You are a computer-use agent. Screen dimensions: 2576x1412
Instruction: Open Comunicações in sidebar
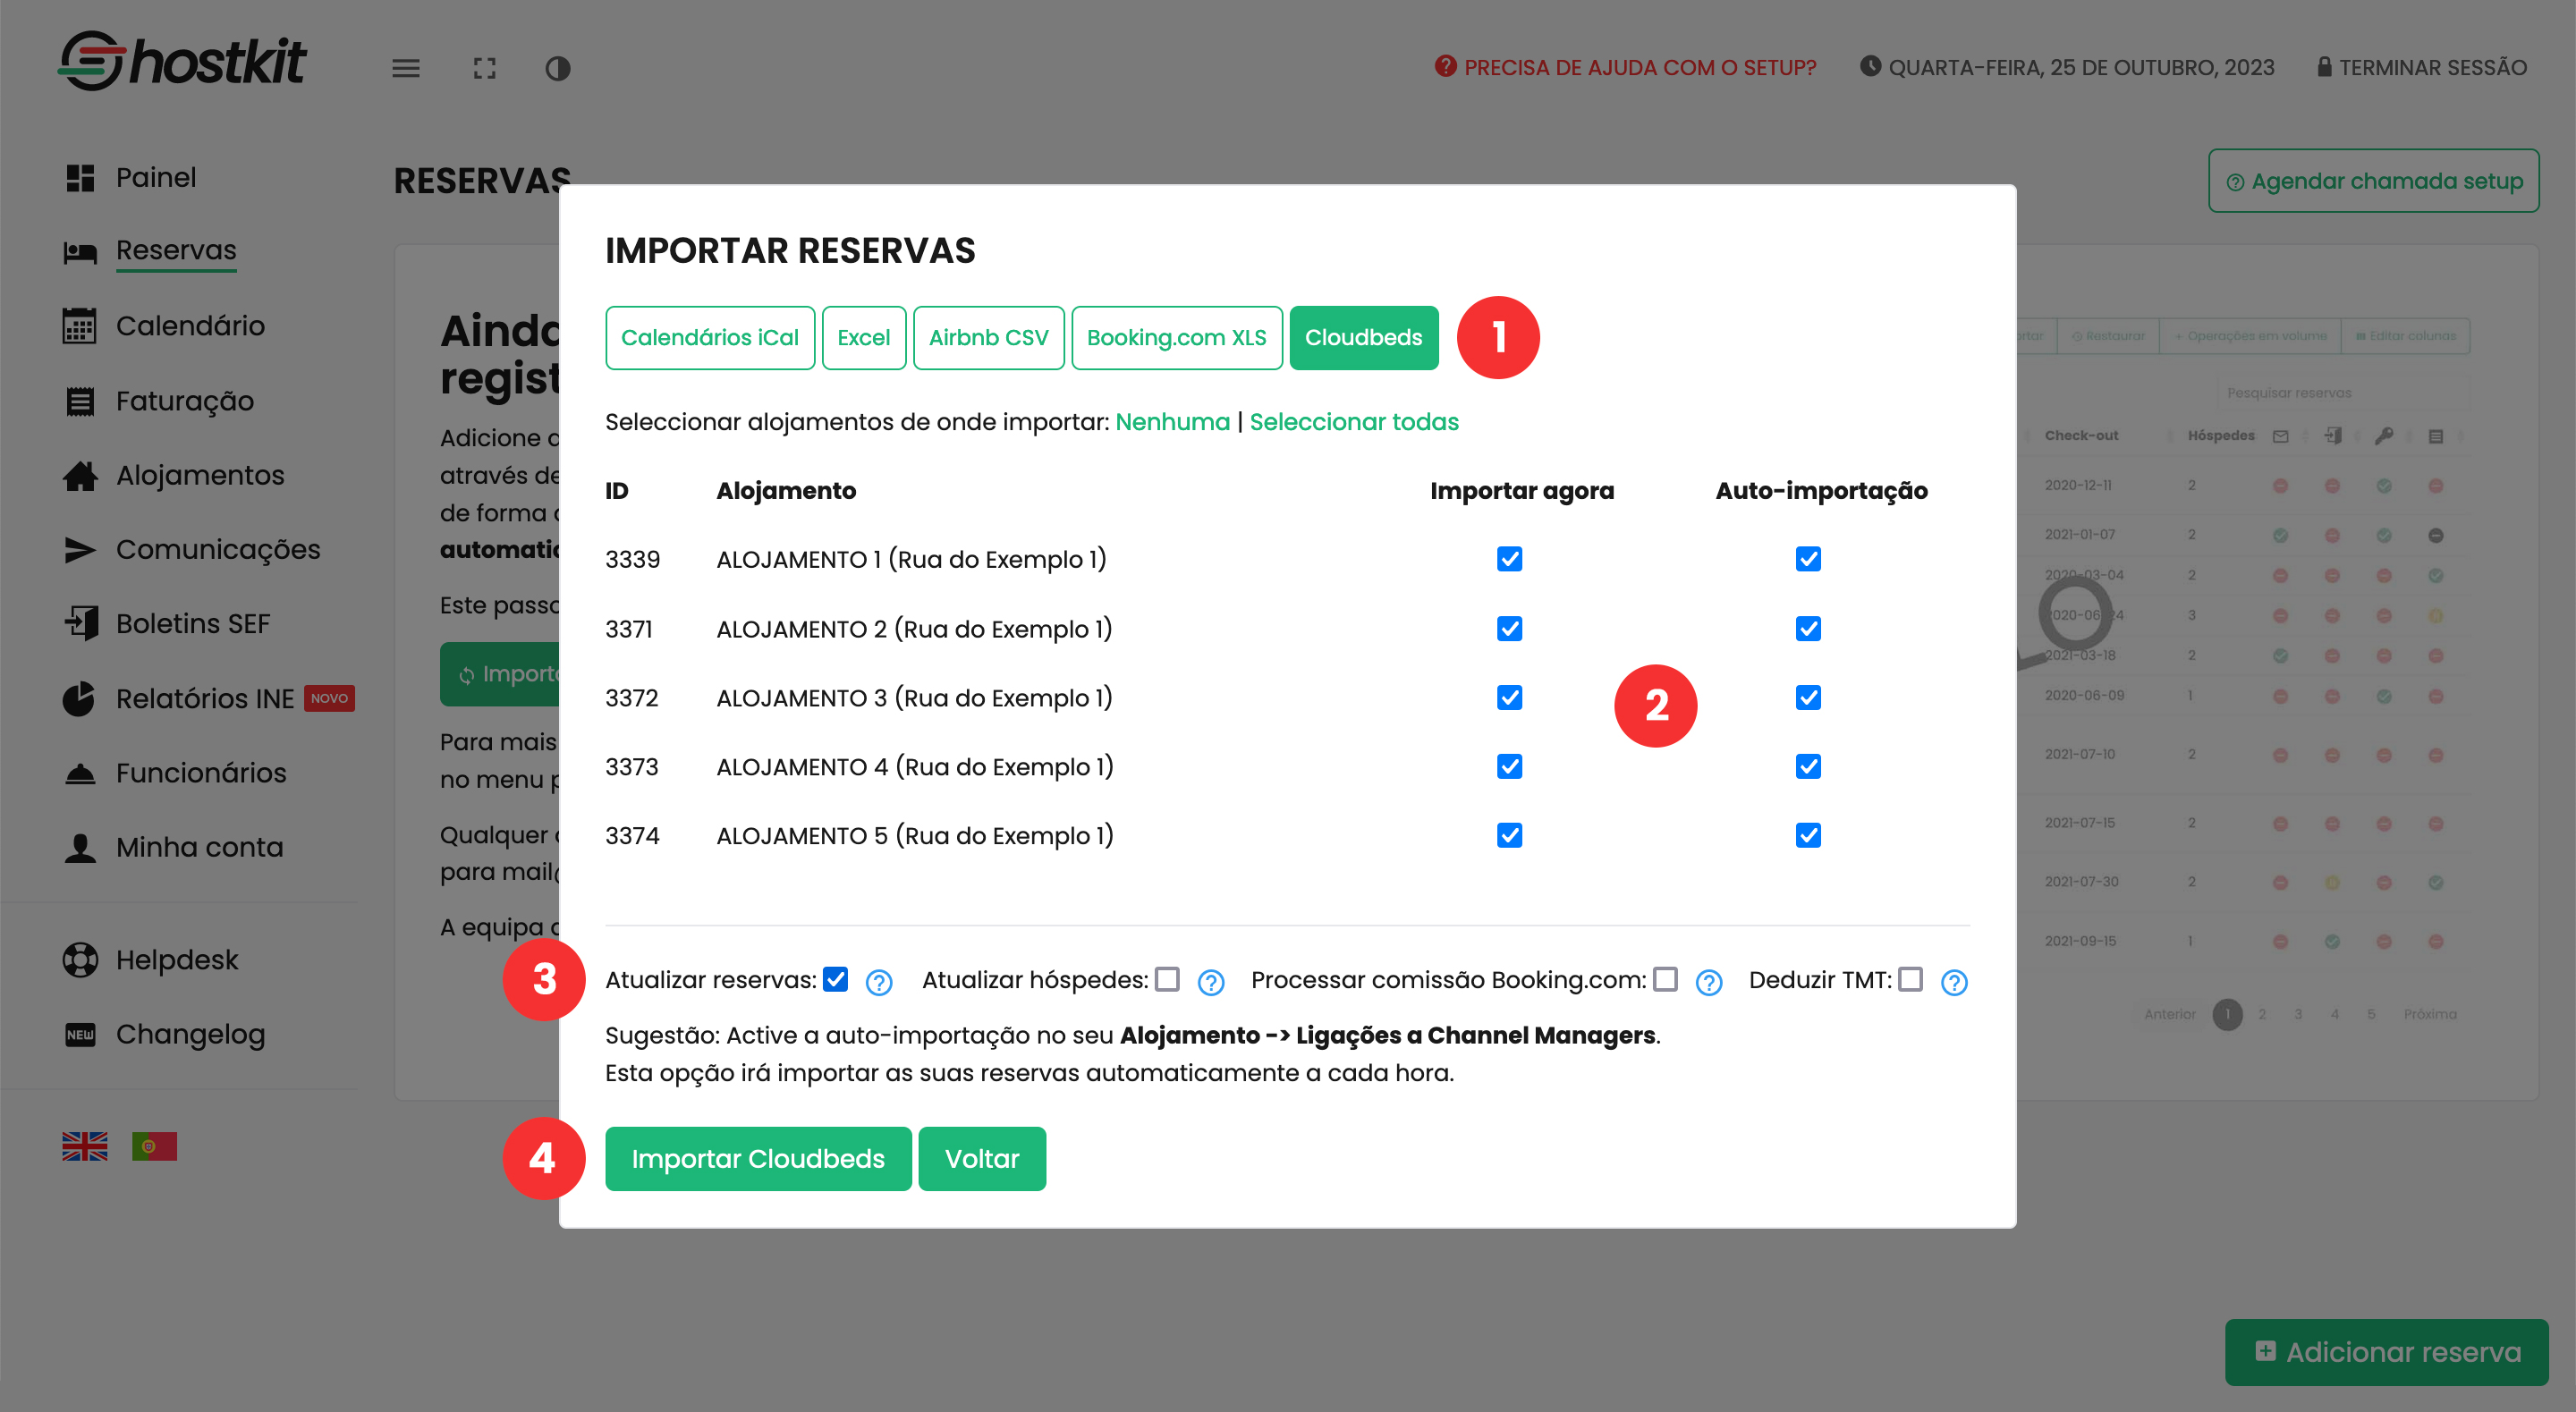tap(218, 549)
